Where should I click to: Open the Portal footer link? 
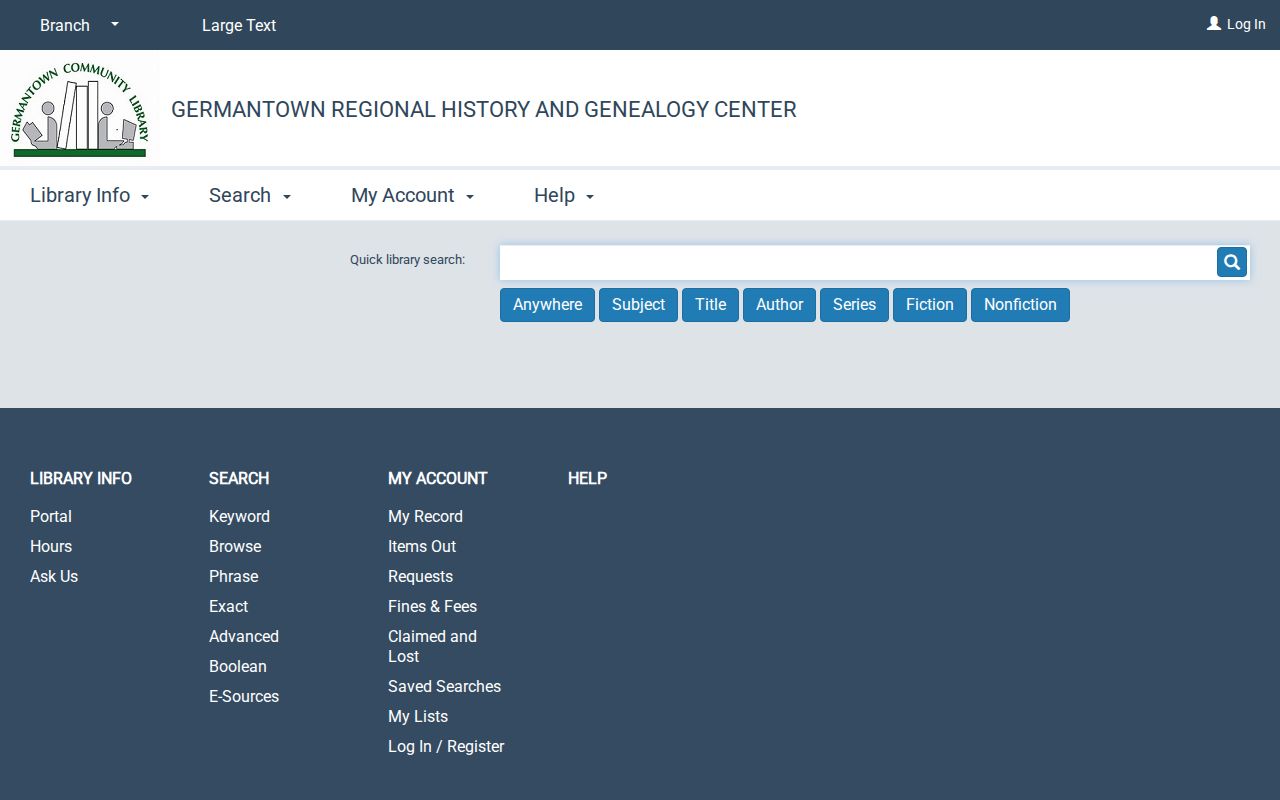(x=51, y=516)
